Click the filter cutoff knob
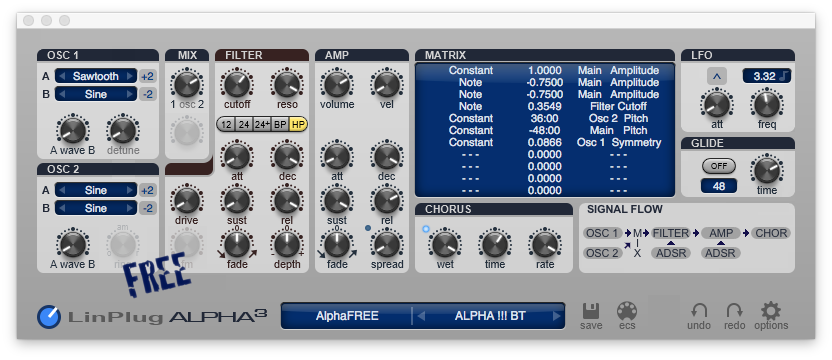This screenshot has height=360, width=832. click(237, 84)
